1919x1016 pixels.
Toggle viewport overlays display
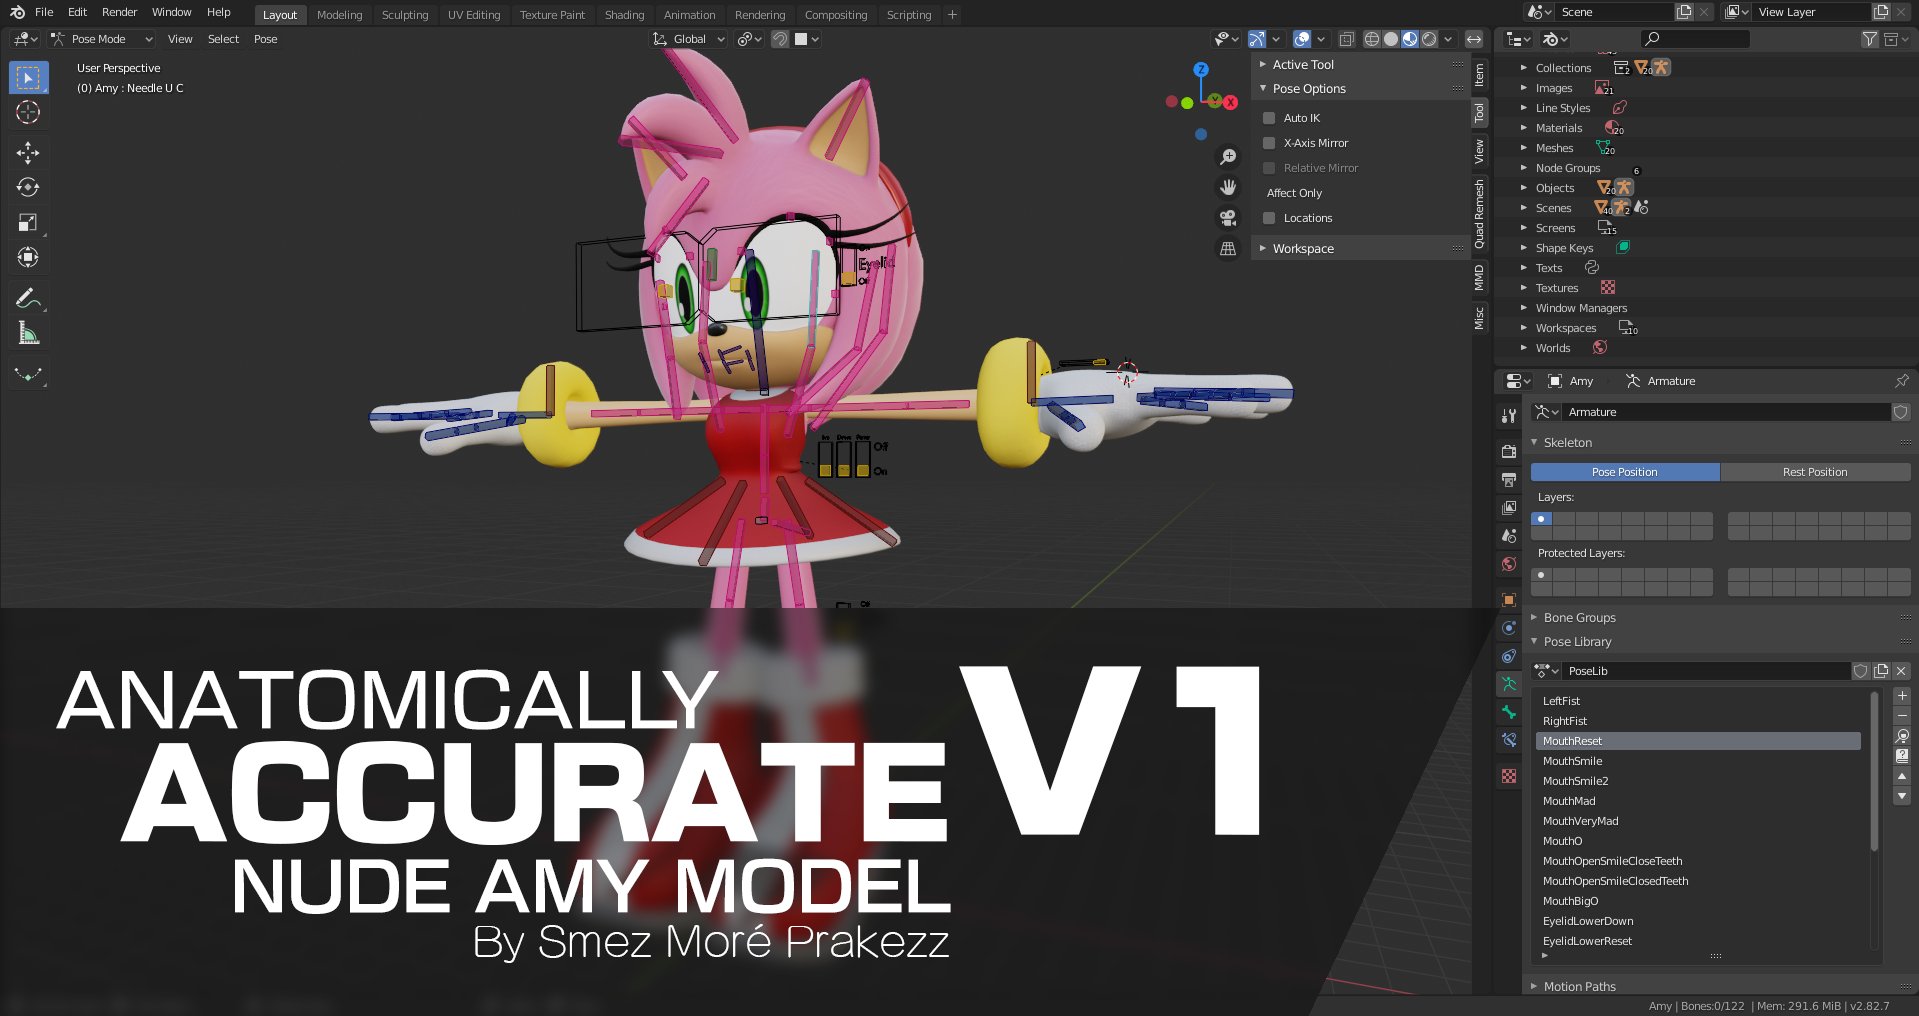[1302, 39]
